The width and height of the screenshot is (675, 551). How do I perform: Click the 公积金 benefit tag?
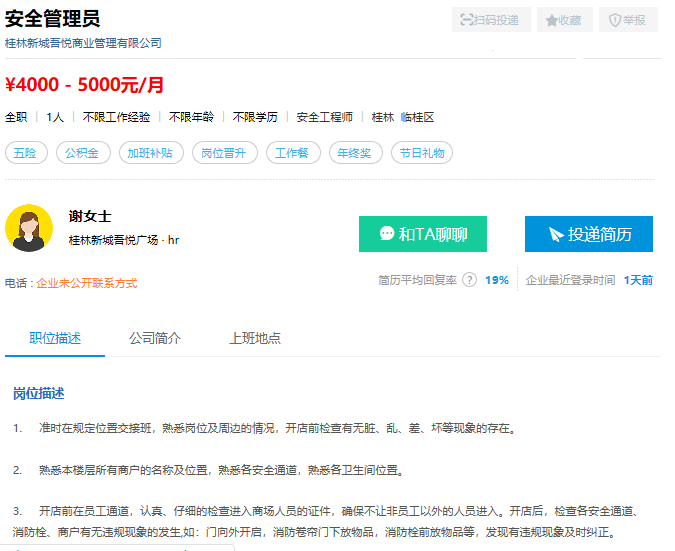tap(83, 153)
